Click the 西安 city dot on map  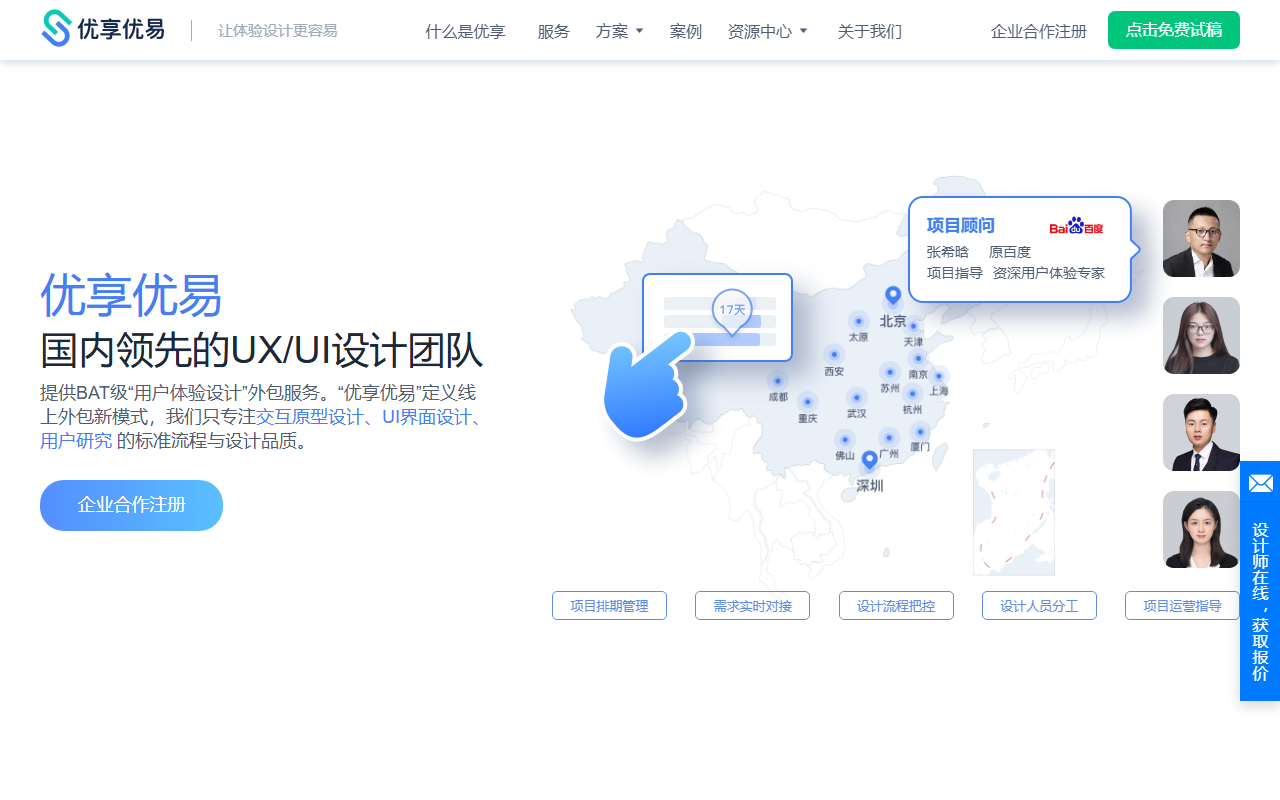834,354
